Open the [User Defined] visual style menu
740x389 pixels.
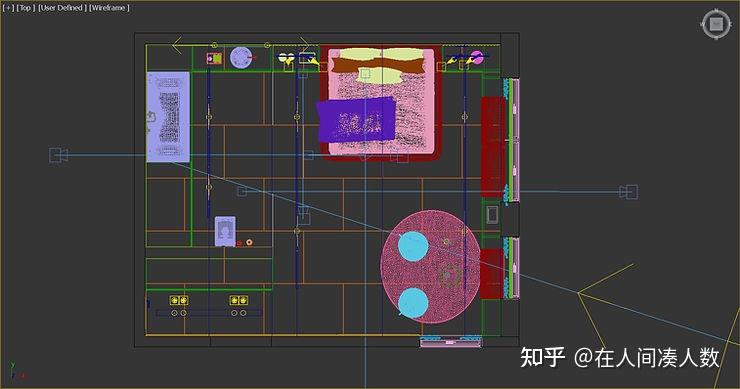click(x=62, y=8)
